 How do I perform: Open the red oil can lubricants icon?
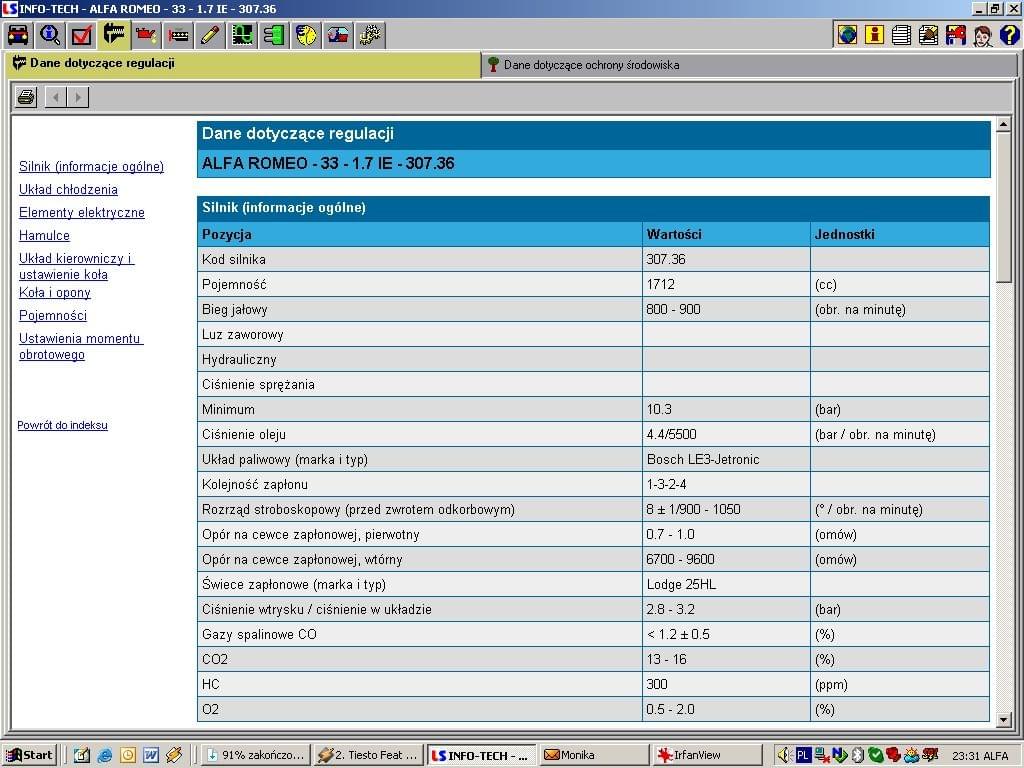pos(146,35)
